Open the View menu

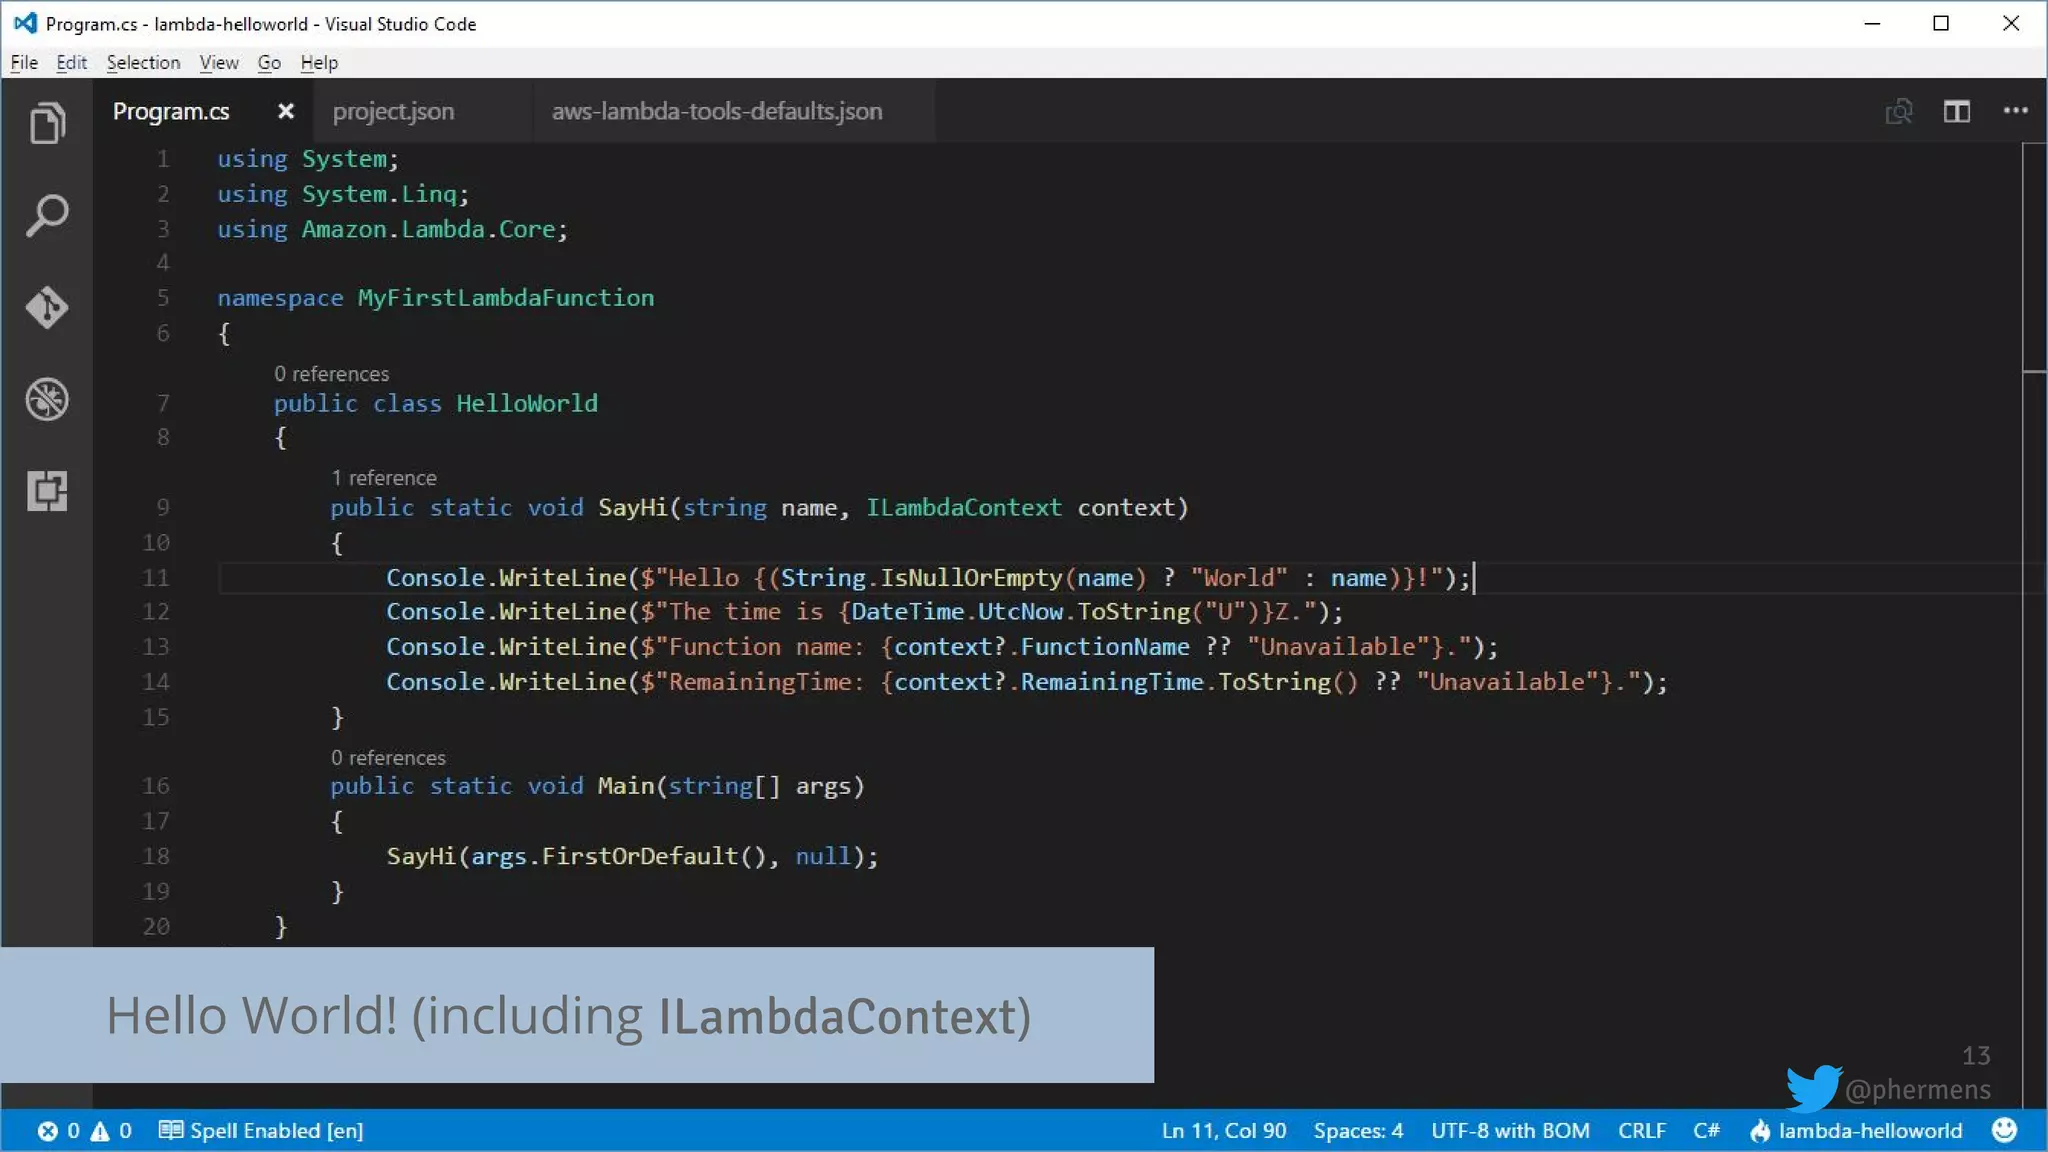point(218,62)
